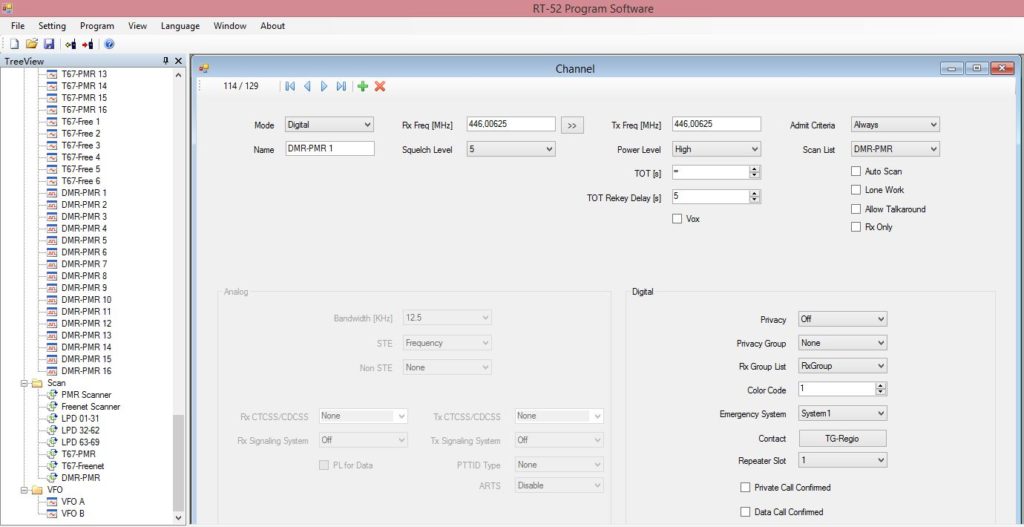The height and width of the screenshot is (527, 1024).
Task: Click the Help question mark icon
Action: [x=109, y=44]
